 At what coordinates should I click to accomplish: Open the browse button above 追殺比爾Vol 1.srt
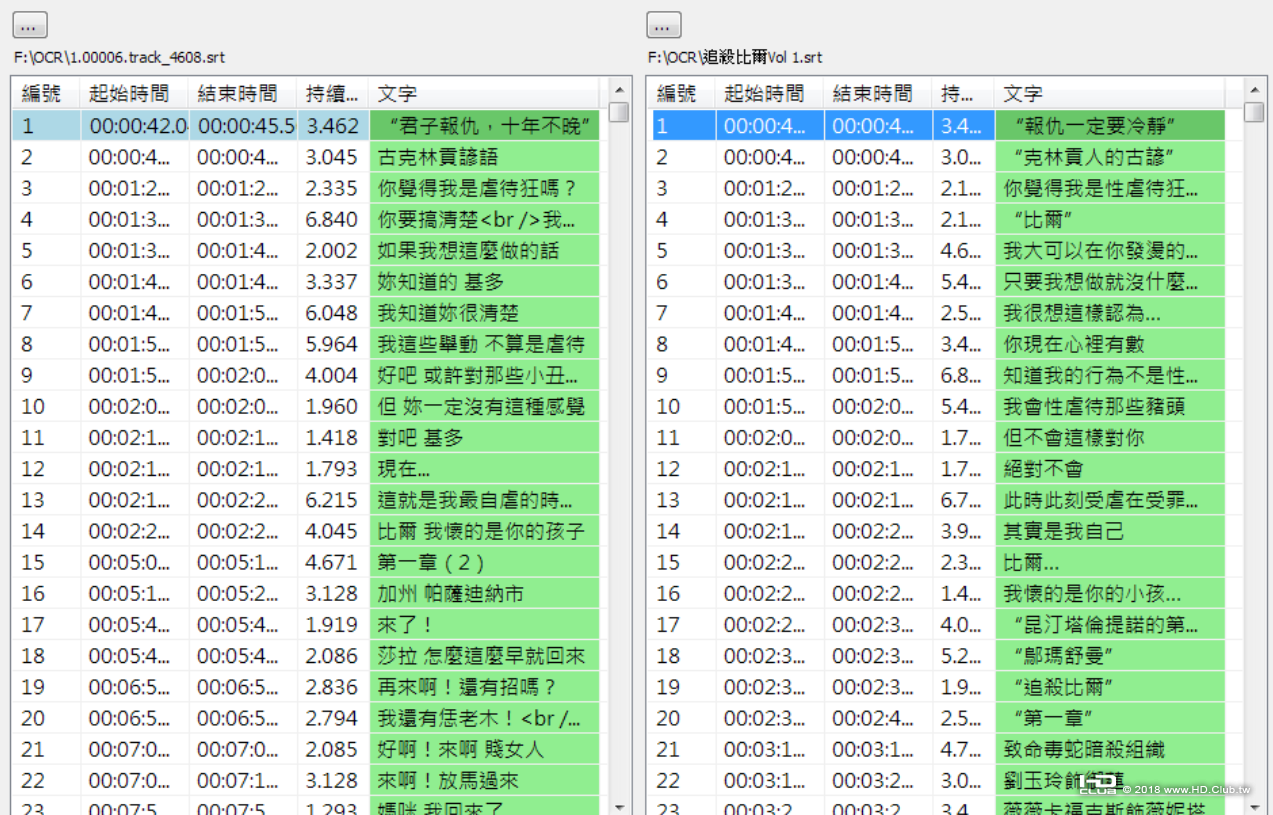coord(664,25)
